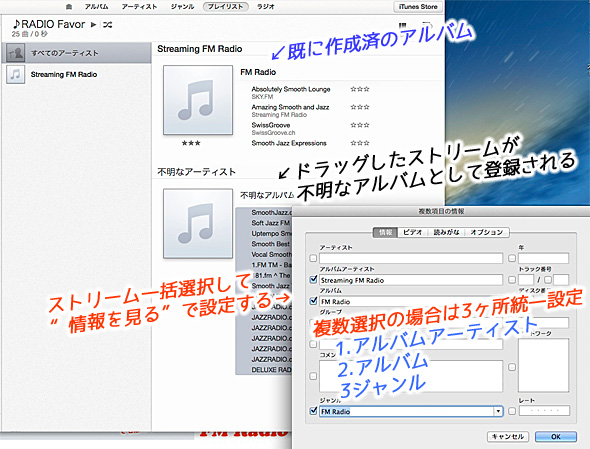Screen dimensions: 590x449
Task: Switch to the アーティスト view tab
Action: coord(139,6)
